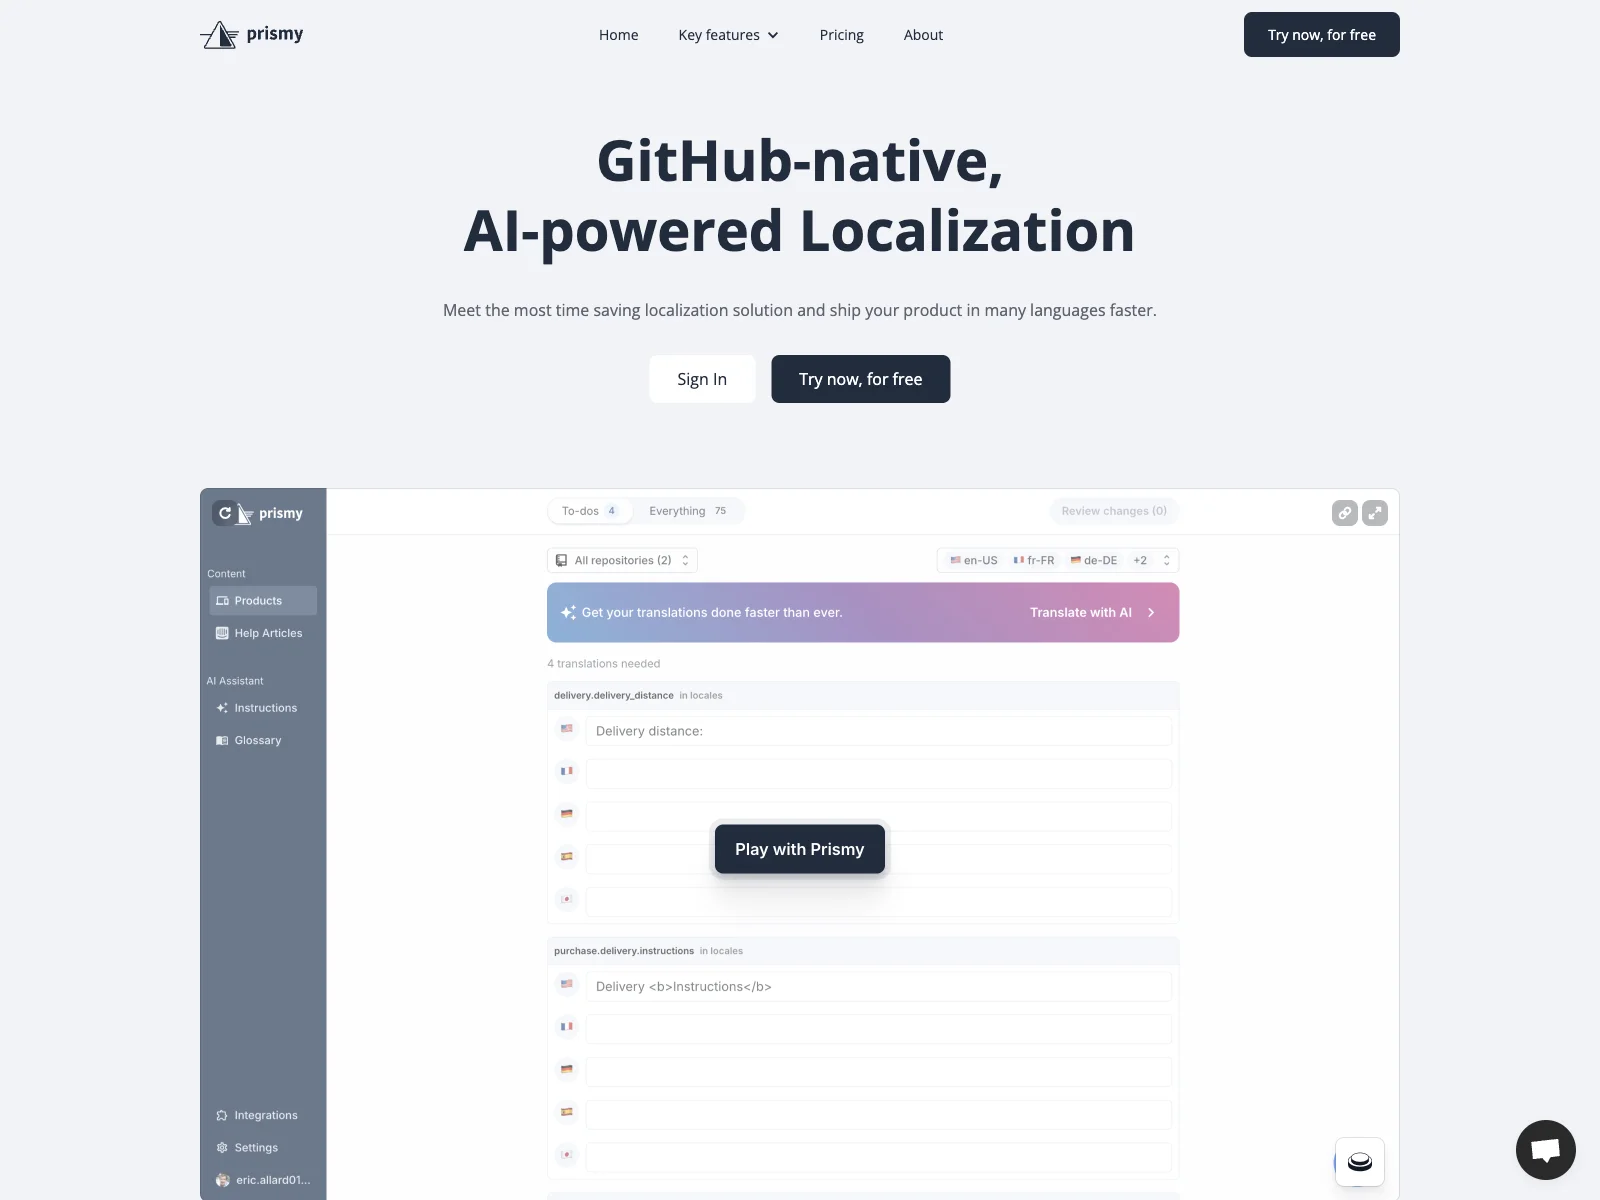Click the Delivery distance: English input field
This screenshot has width=1600, height=1200.
pos(878,731)
